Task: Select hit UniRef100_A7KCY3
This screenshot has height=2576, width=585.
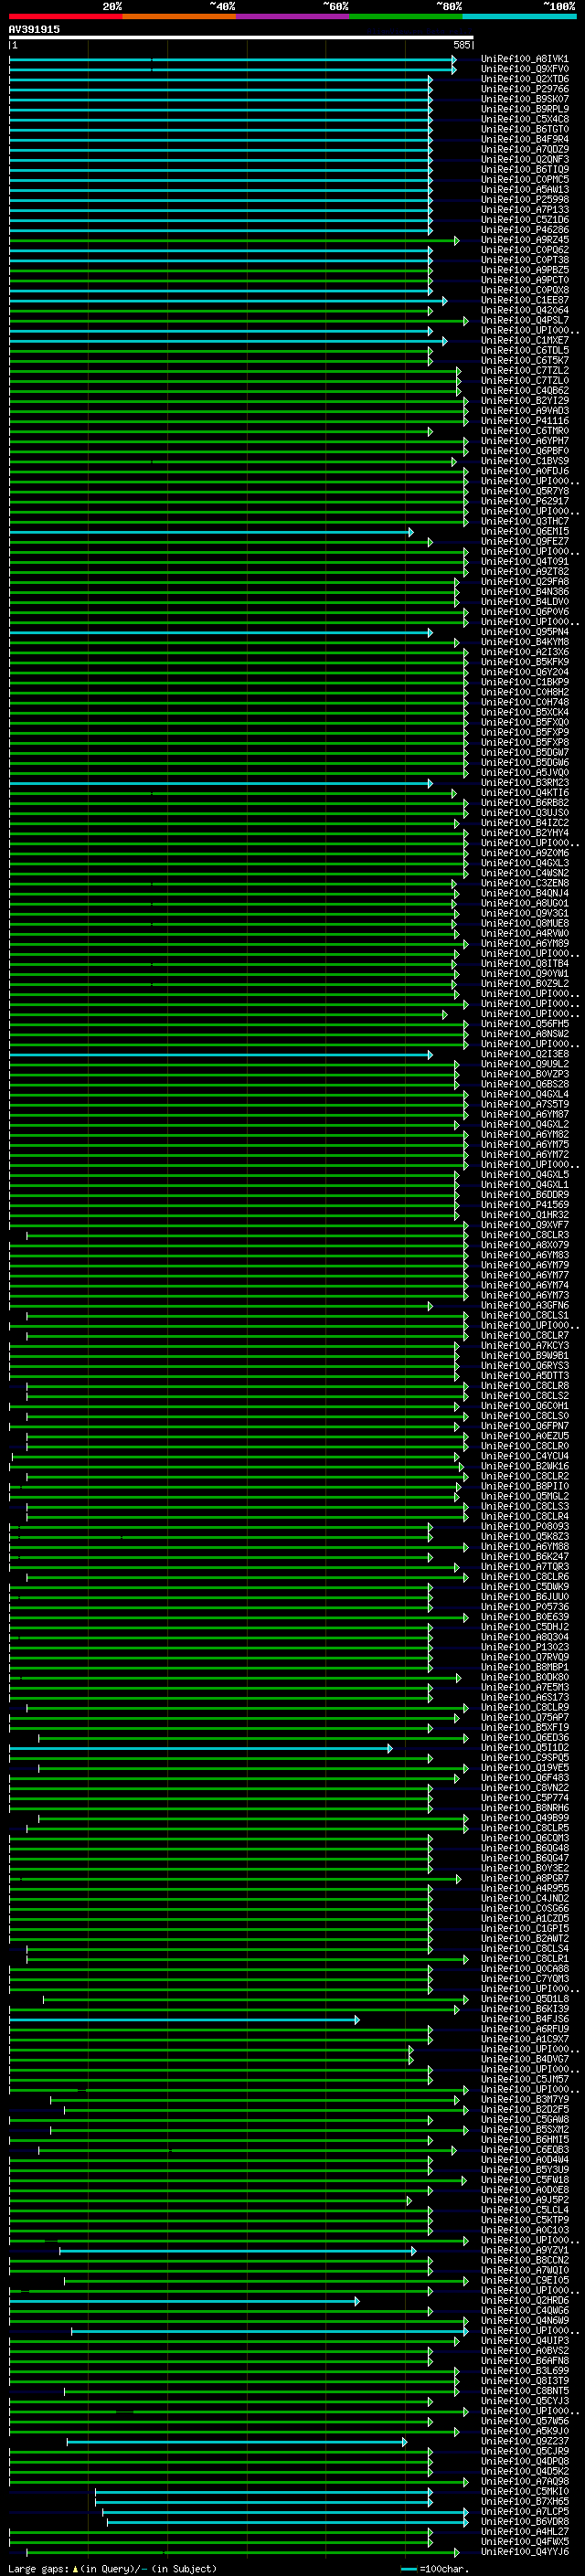Action: 524,1345
